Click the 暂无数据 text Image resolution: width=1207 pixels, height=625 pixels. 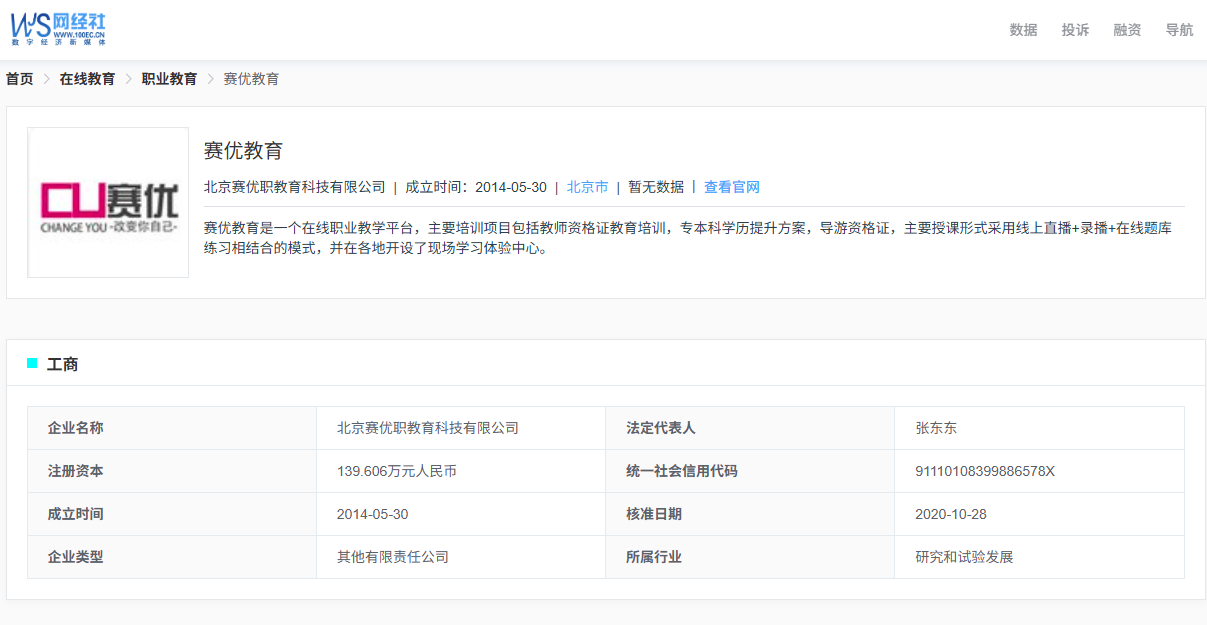pyautogui.click(x=656, y=187)
